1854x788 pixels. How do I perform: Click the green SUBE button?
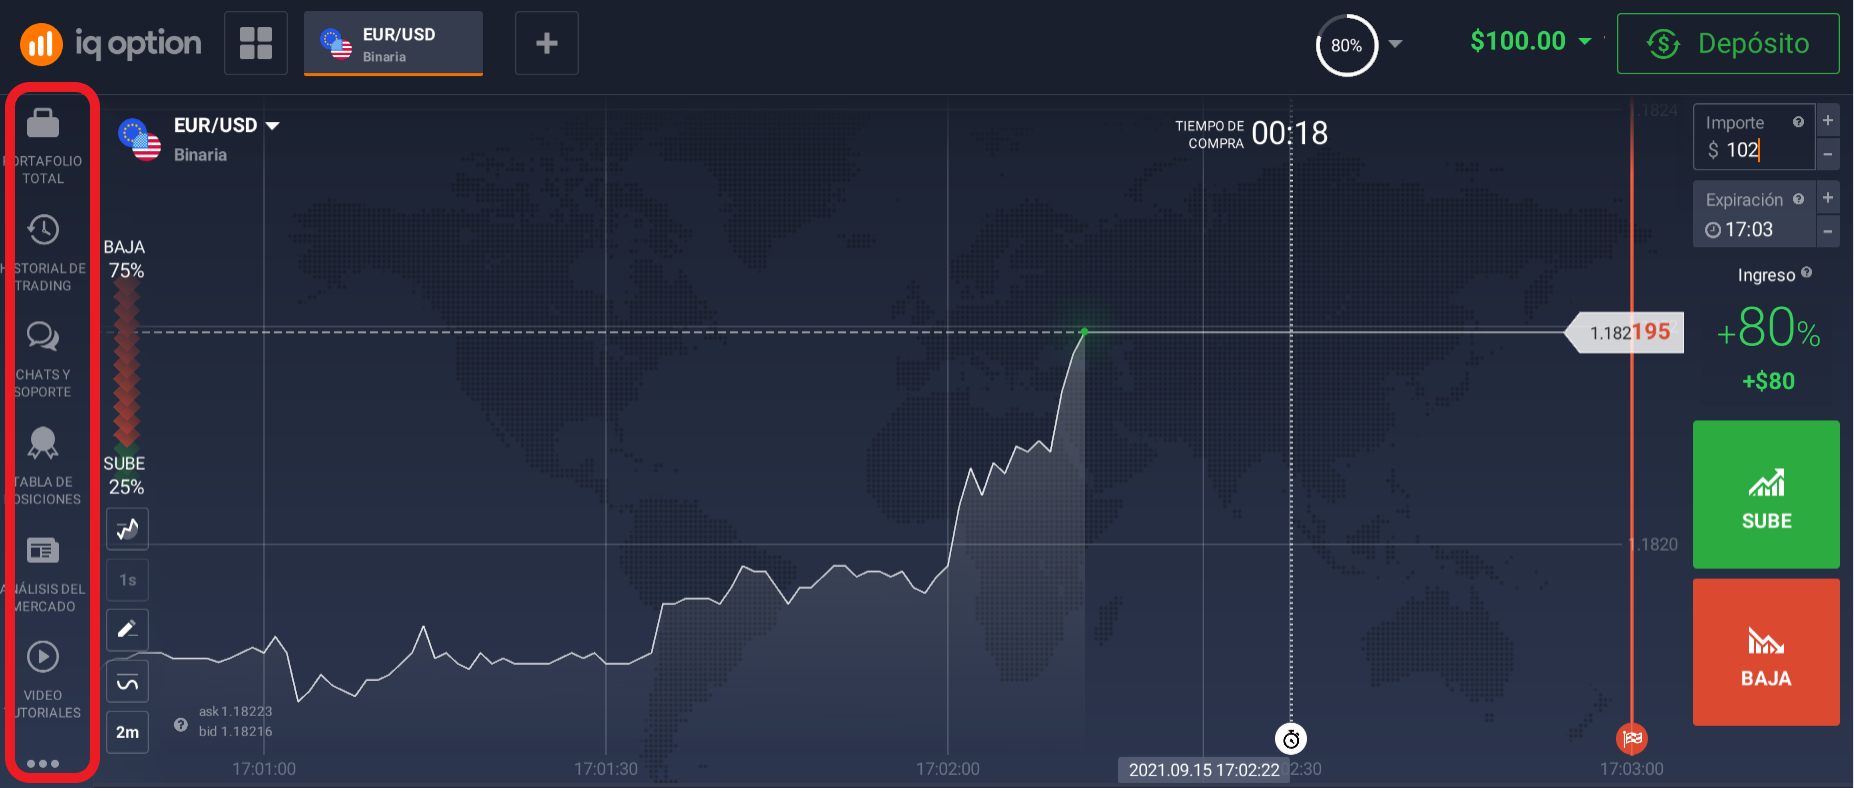[x=1766, y=495]
